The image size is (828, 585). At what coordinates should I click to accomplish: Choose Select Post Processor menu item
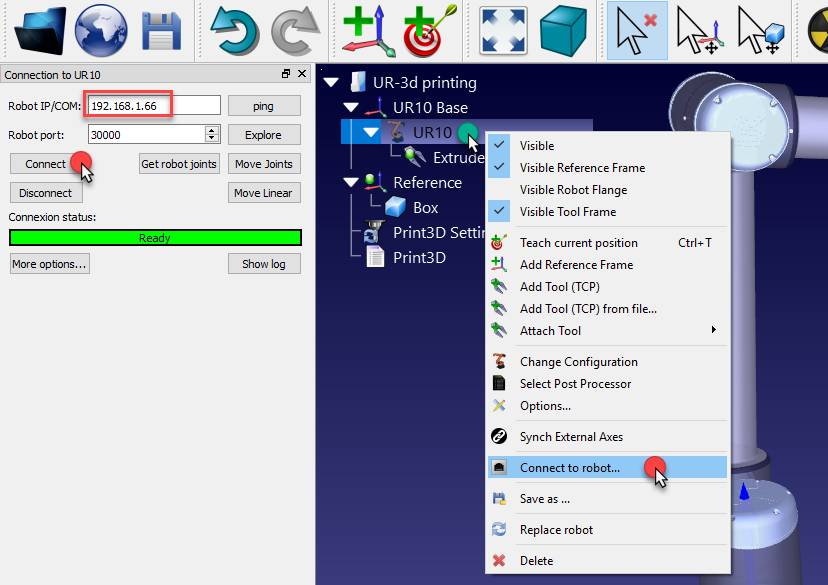point(575,384)
